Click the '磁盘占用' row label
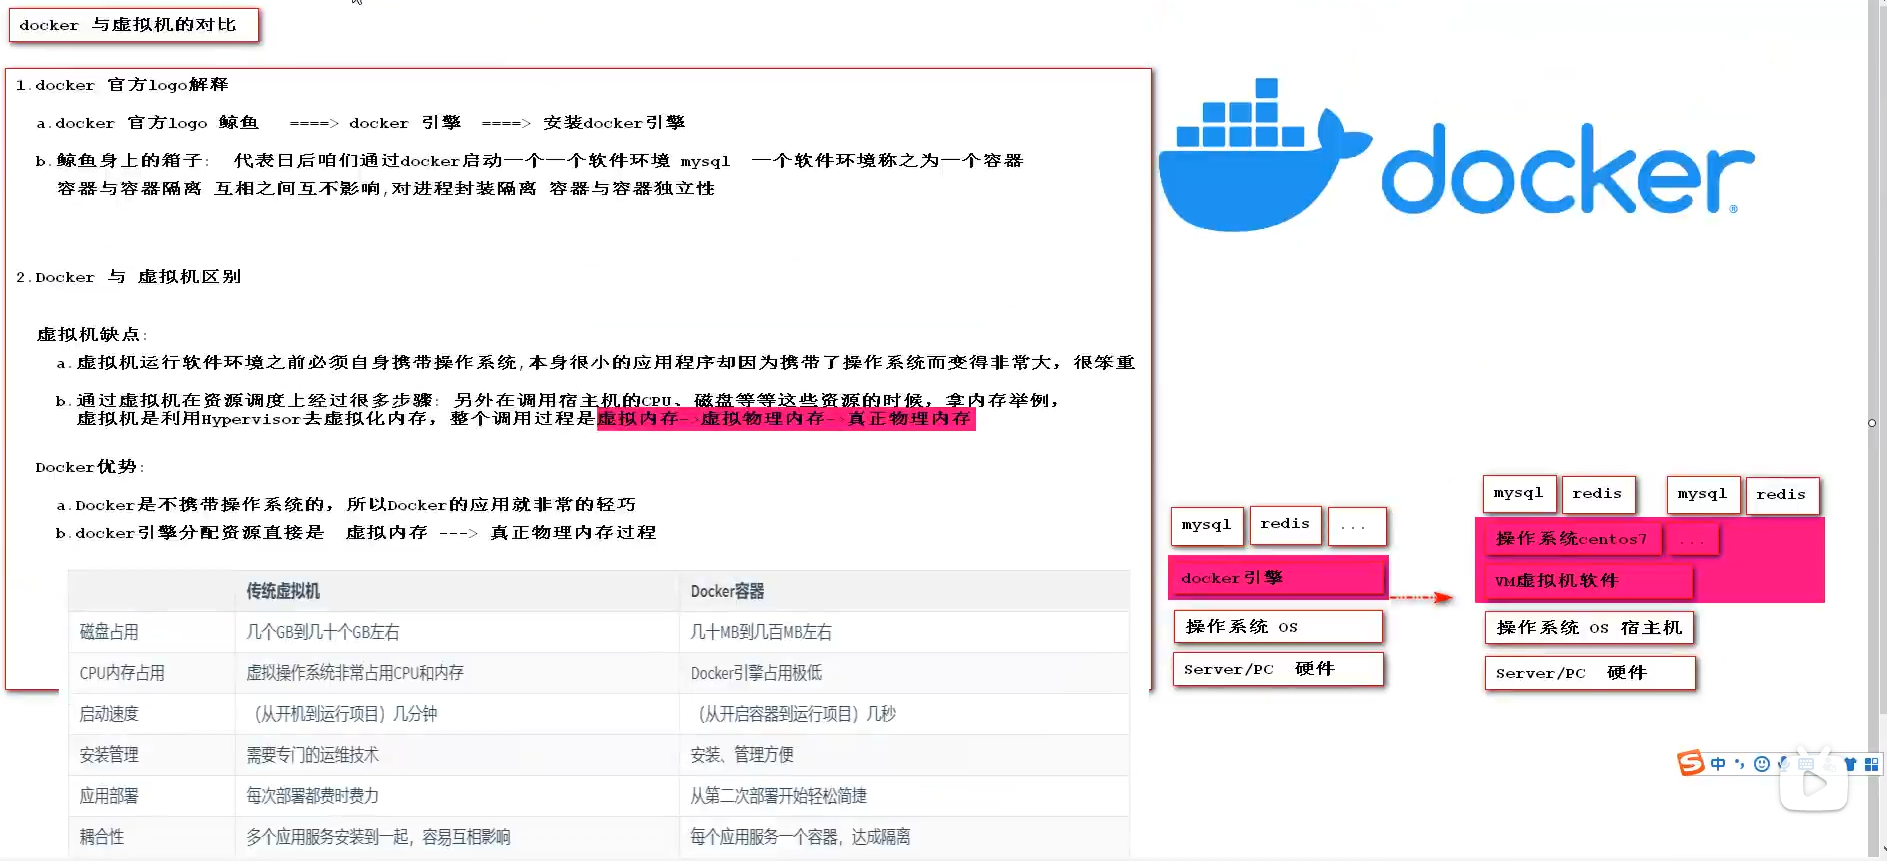The image size is (1887, 861). point(109,632)
